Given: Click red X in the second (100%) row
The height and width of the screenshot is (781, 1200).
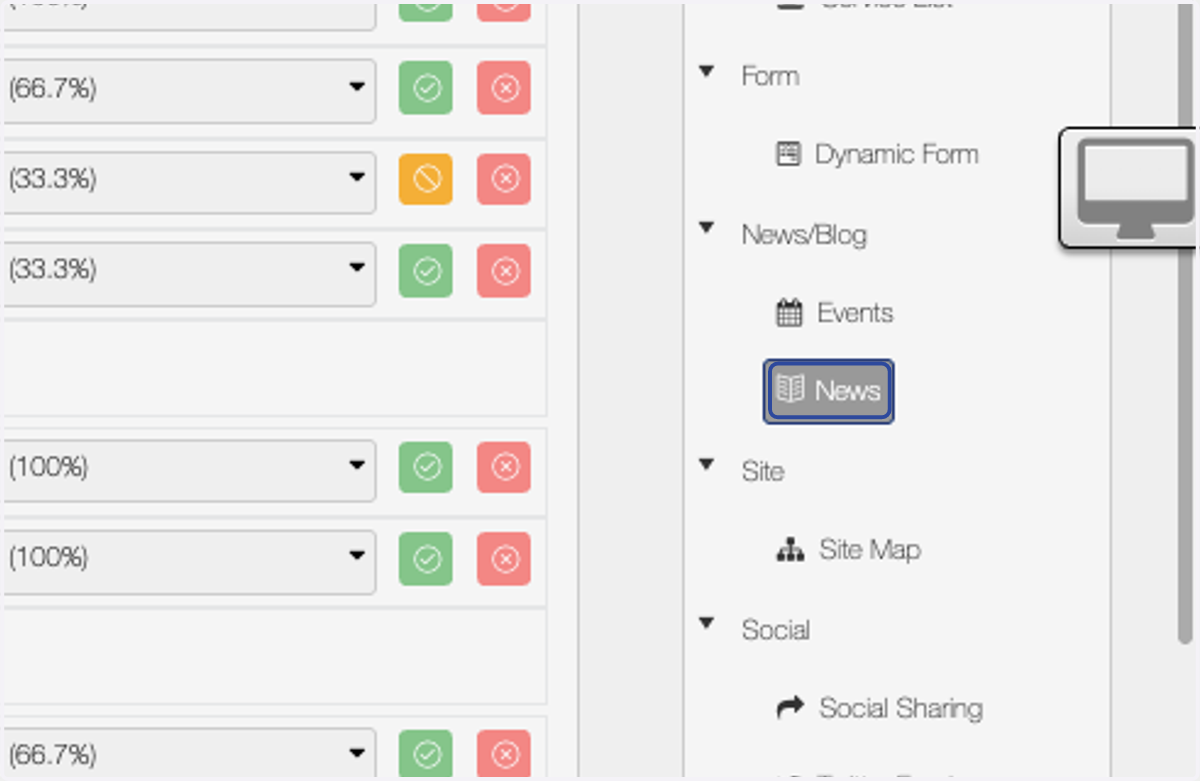Looking at the screenshot, I should [504, 558].
